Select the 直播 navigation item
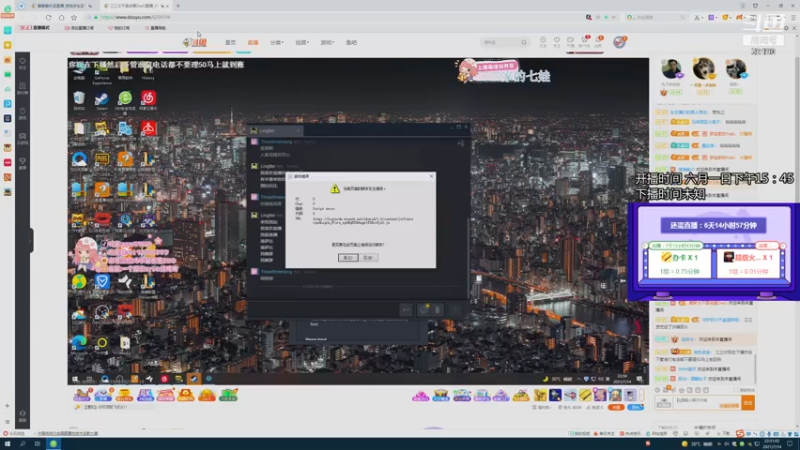This screenshot has height=450, width=800. (253, 42)
